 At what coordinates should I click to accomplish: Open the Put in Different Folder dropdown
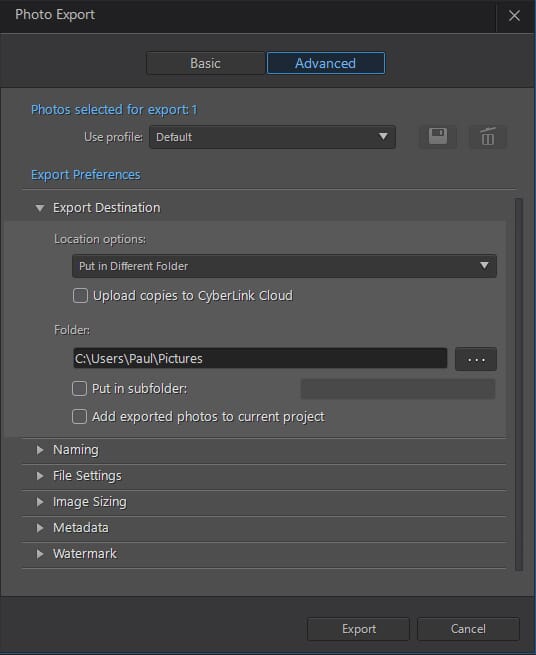(x=285, y=266)
